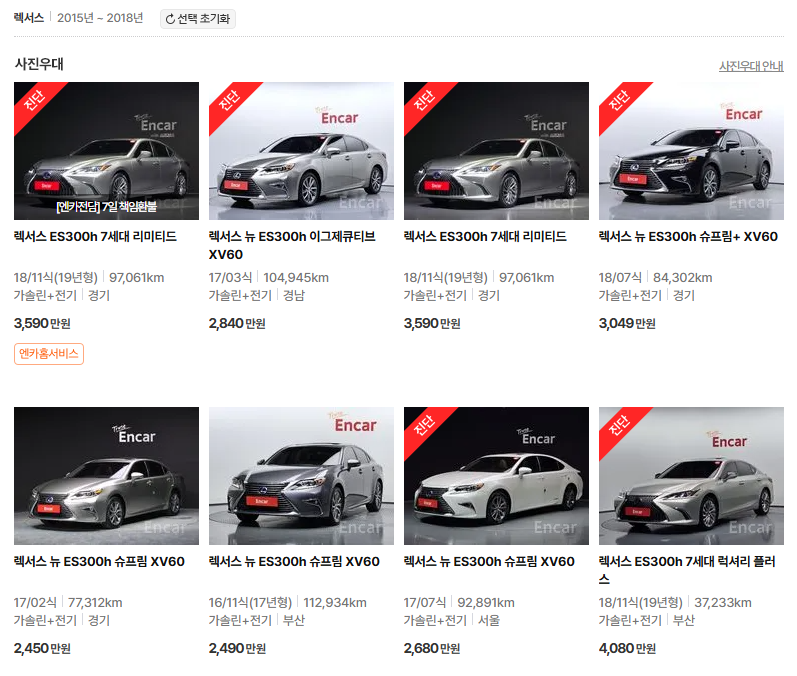797x676 pixels.
Task: Open 슈프림 XV60 title above 16/11식(17년형)
Action: [x=294, y=562]
